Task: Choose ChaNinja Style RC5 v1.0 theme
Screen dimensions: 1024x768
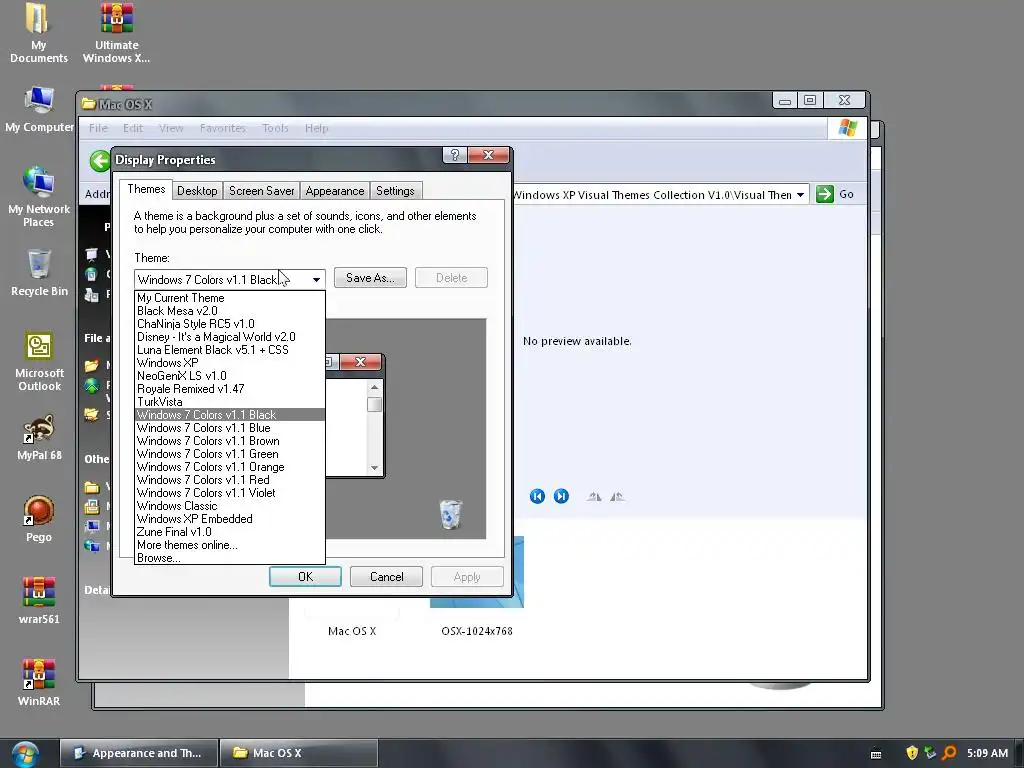Action: (230, 324)
